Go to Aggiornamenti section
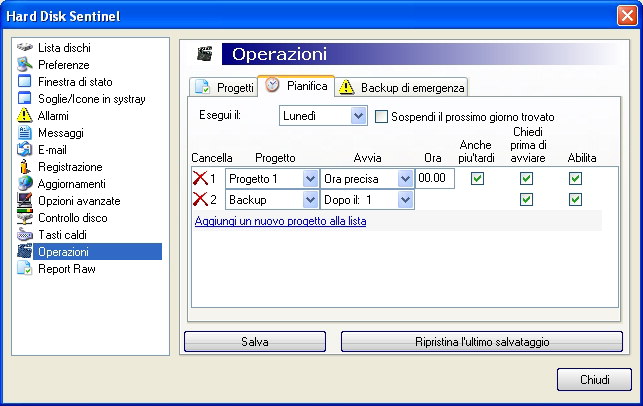The width and height of the screenshot is (643, 406). click(72, 184)
